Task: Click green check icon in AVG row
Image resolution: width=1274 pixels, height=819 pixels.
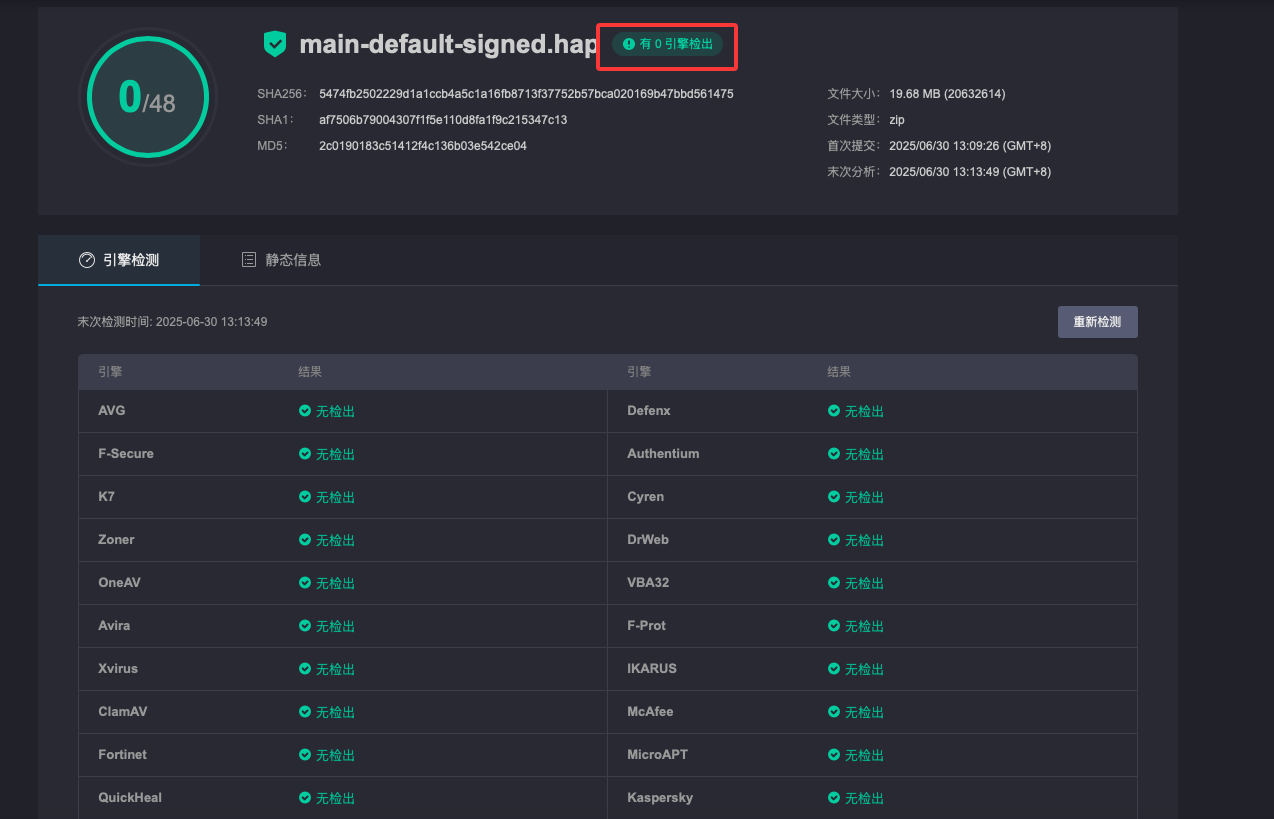Action: 305,411
